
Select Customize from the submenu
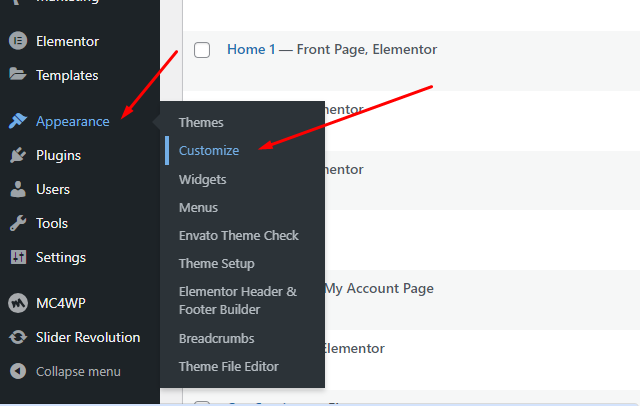tap(209, 150)
